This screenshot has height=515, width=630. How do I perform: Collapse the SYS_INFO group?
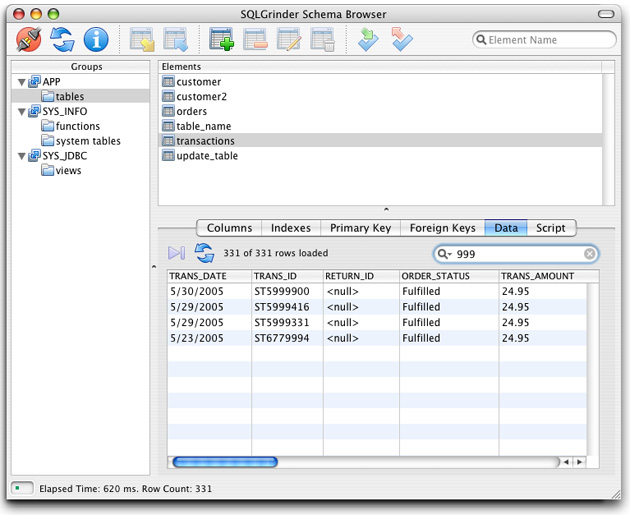pyautogui.click(x=22, y=112)
